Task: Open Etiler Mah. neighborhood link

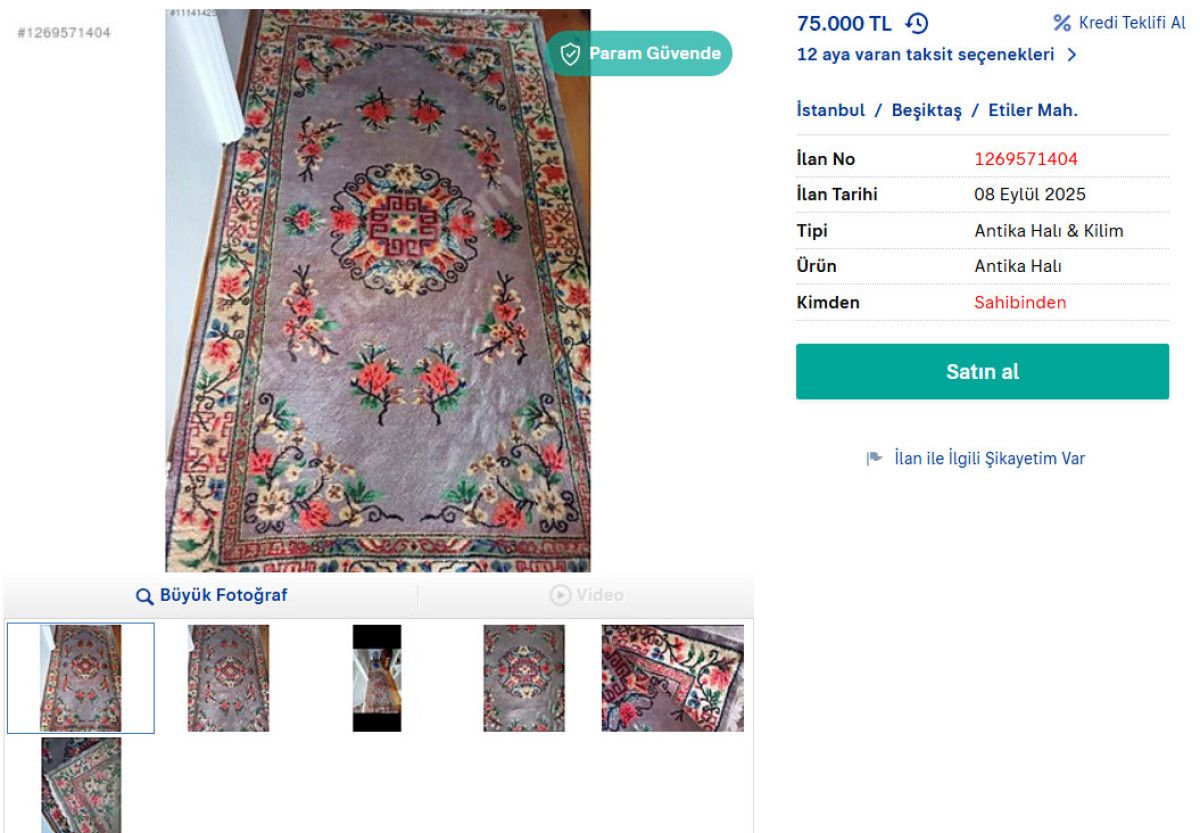Action: [1033, 110]
